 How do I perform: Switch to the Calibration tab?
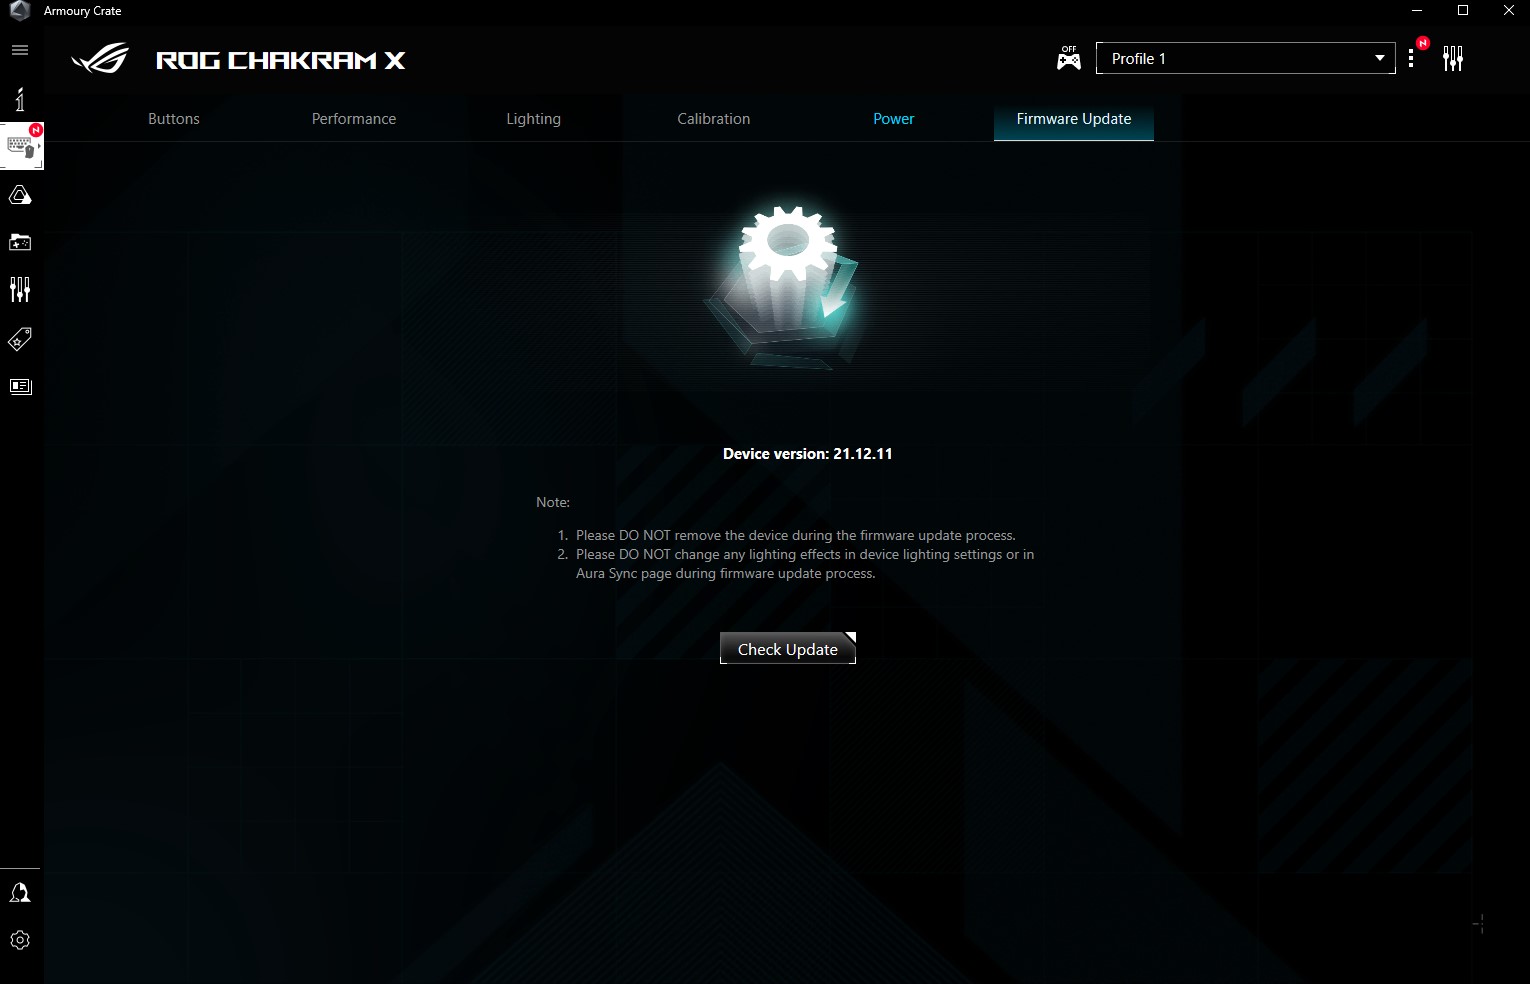[714, 118]
